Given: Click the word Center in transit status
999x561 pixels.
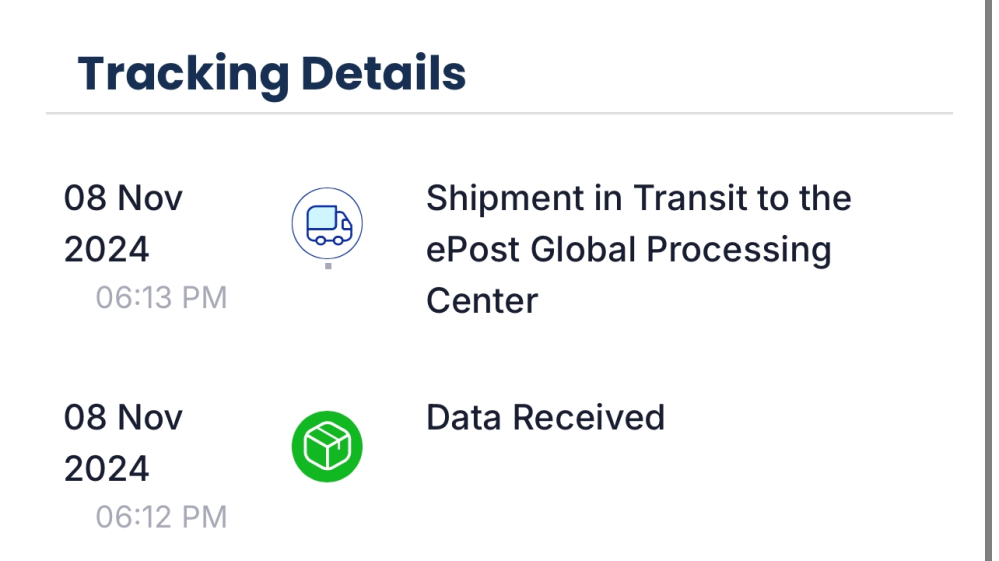Looking at the screenshot, I should tap(482, 301).
